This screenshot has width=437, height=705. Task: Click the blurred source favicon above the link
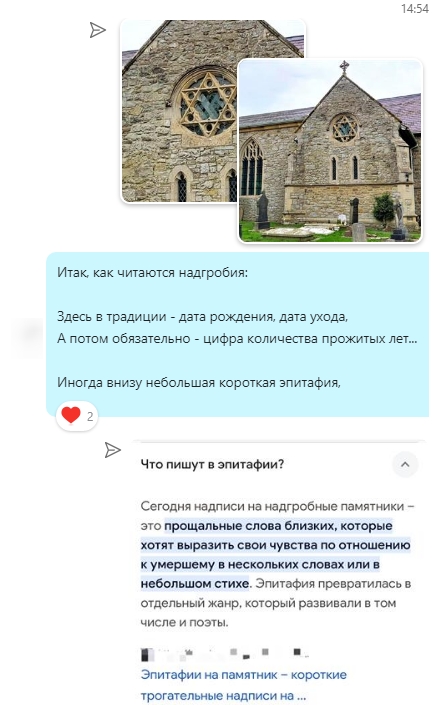(x=146, y=654)
